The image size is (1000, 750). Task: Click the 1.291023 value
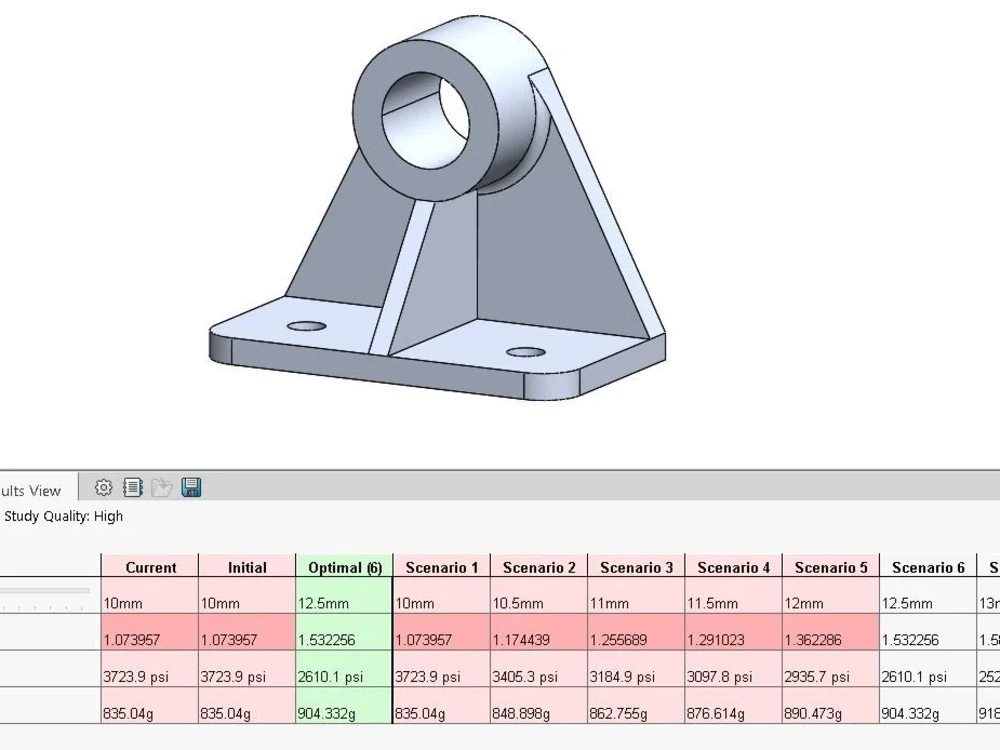pos(733,633)
